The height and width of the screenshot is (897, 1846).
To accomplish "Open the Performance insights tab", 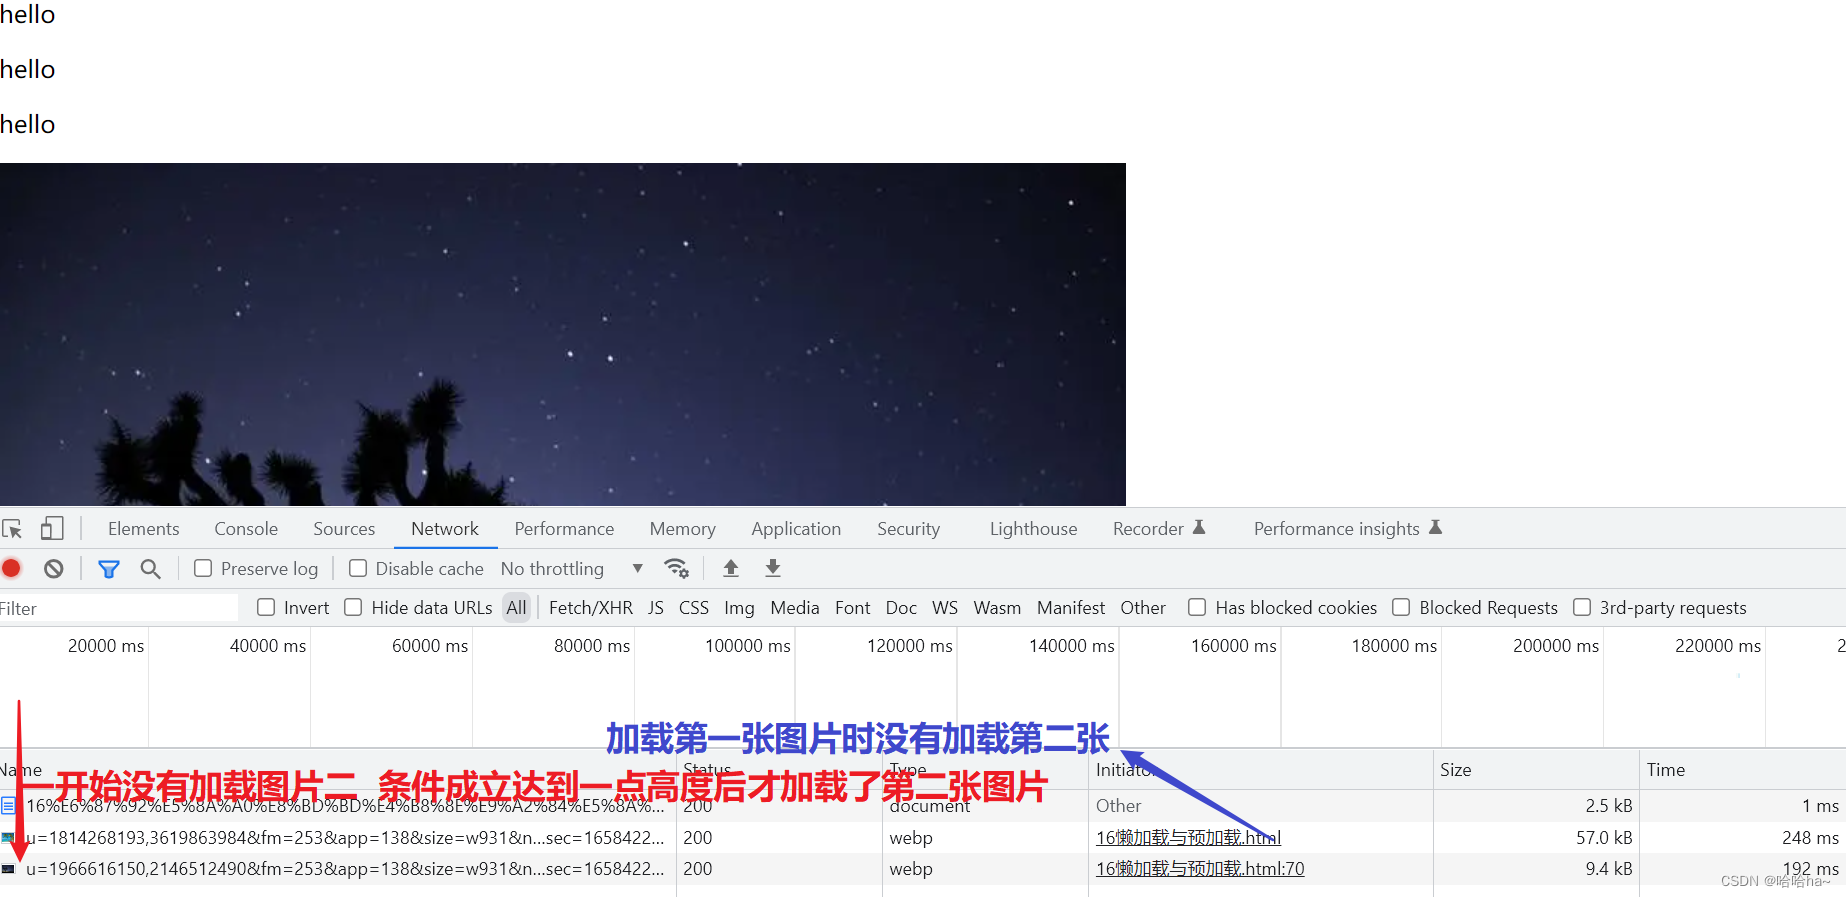I will coord(1348,528).
